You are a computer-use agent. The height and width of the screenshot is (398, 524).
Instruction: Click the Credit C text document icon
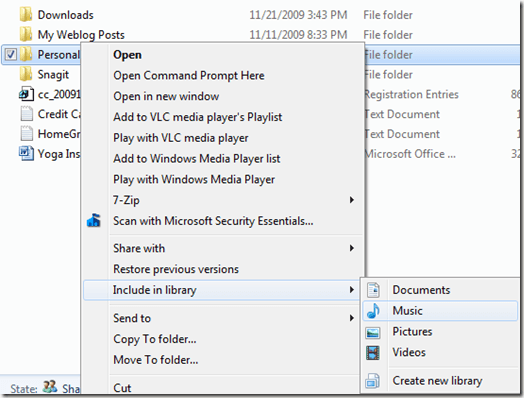click(x=26, y=114)
